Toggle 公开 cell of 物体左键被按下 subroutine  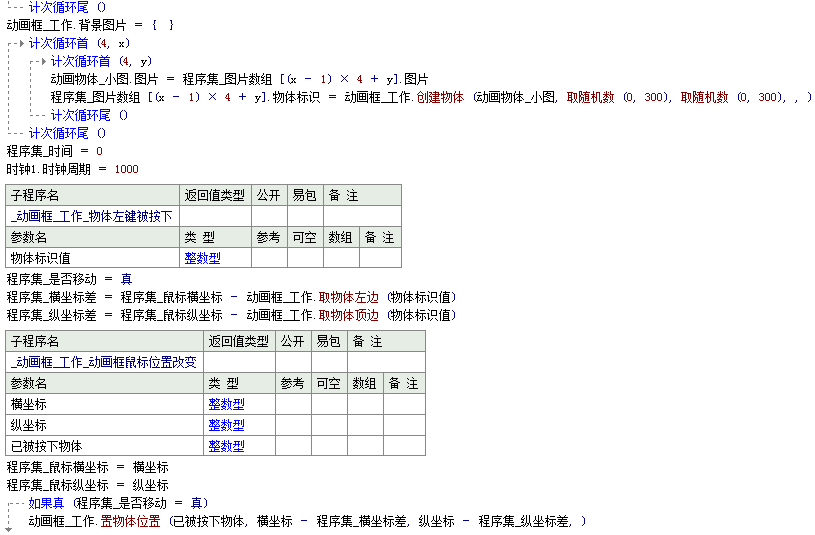269,216
